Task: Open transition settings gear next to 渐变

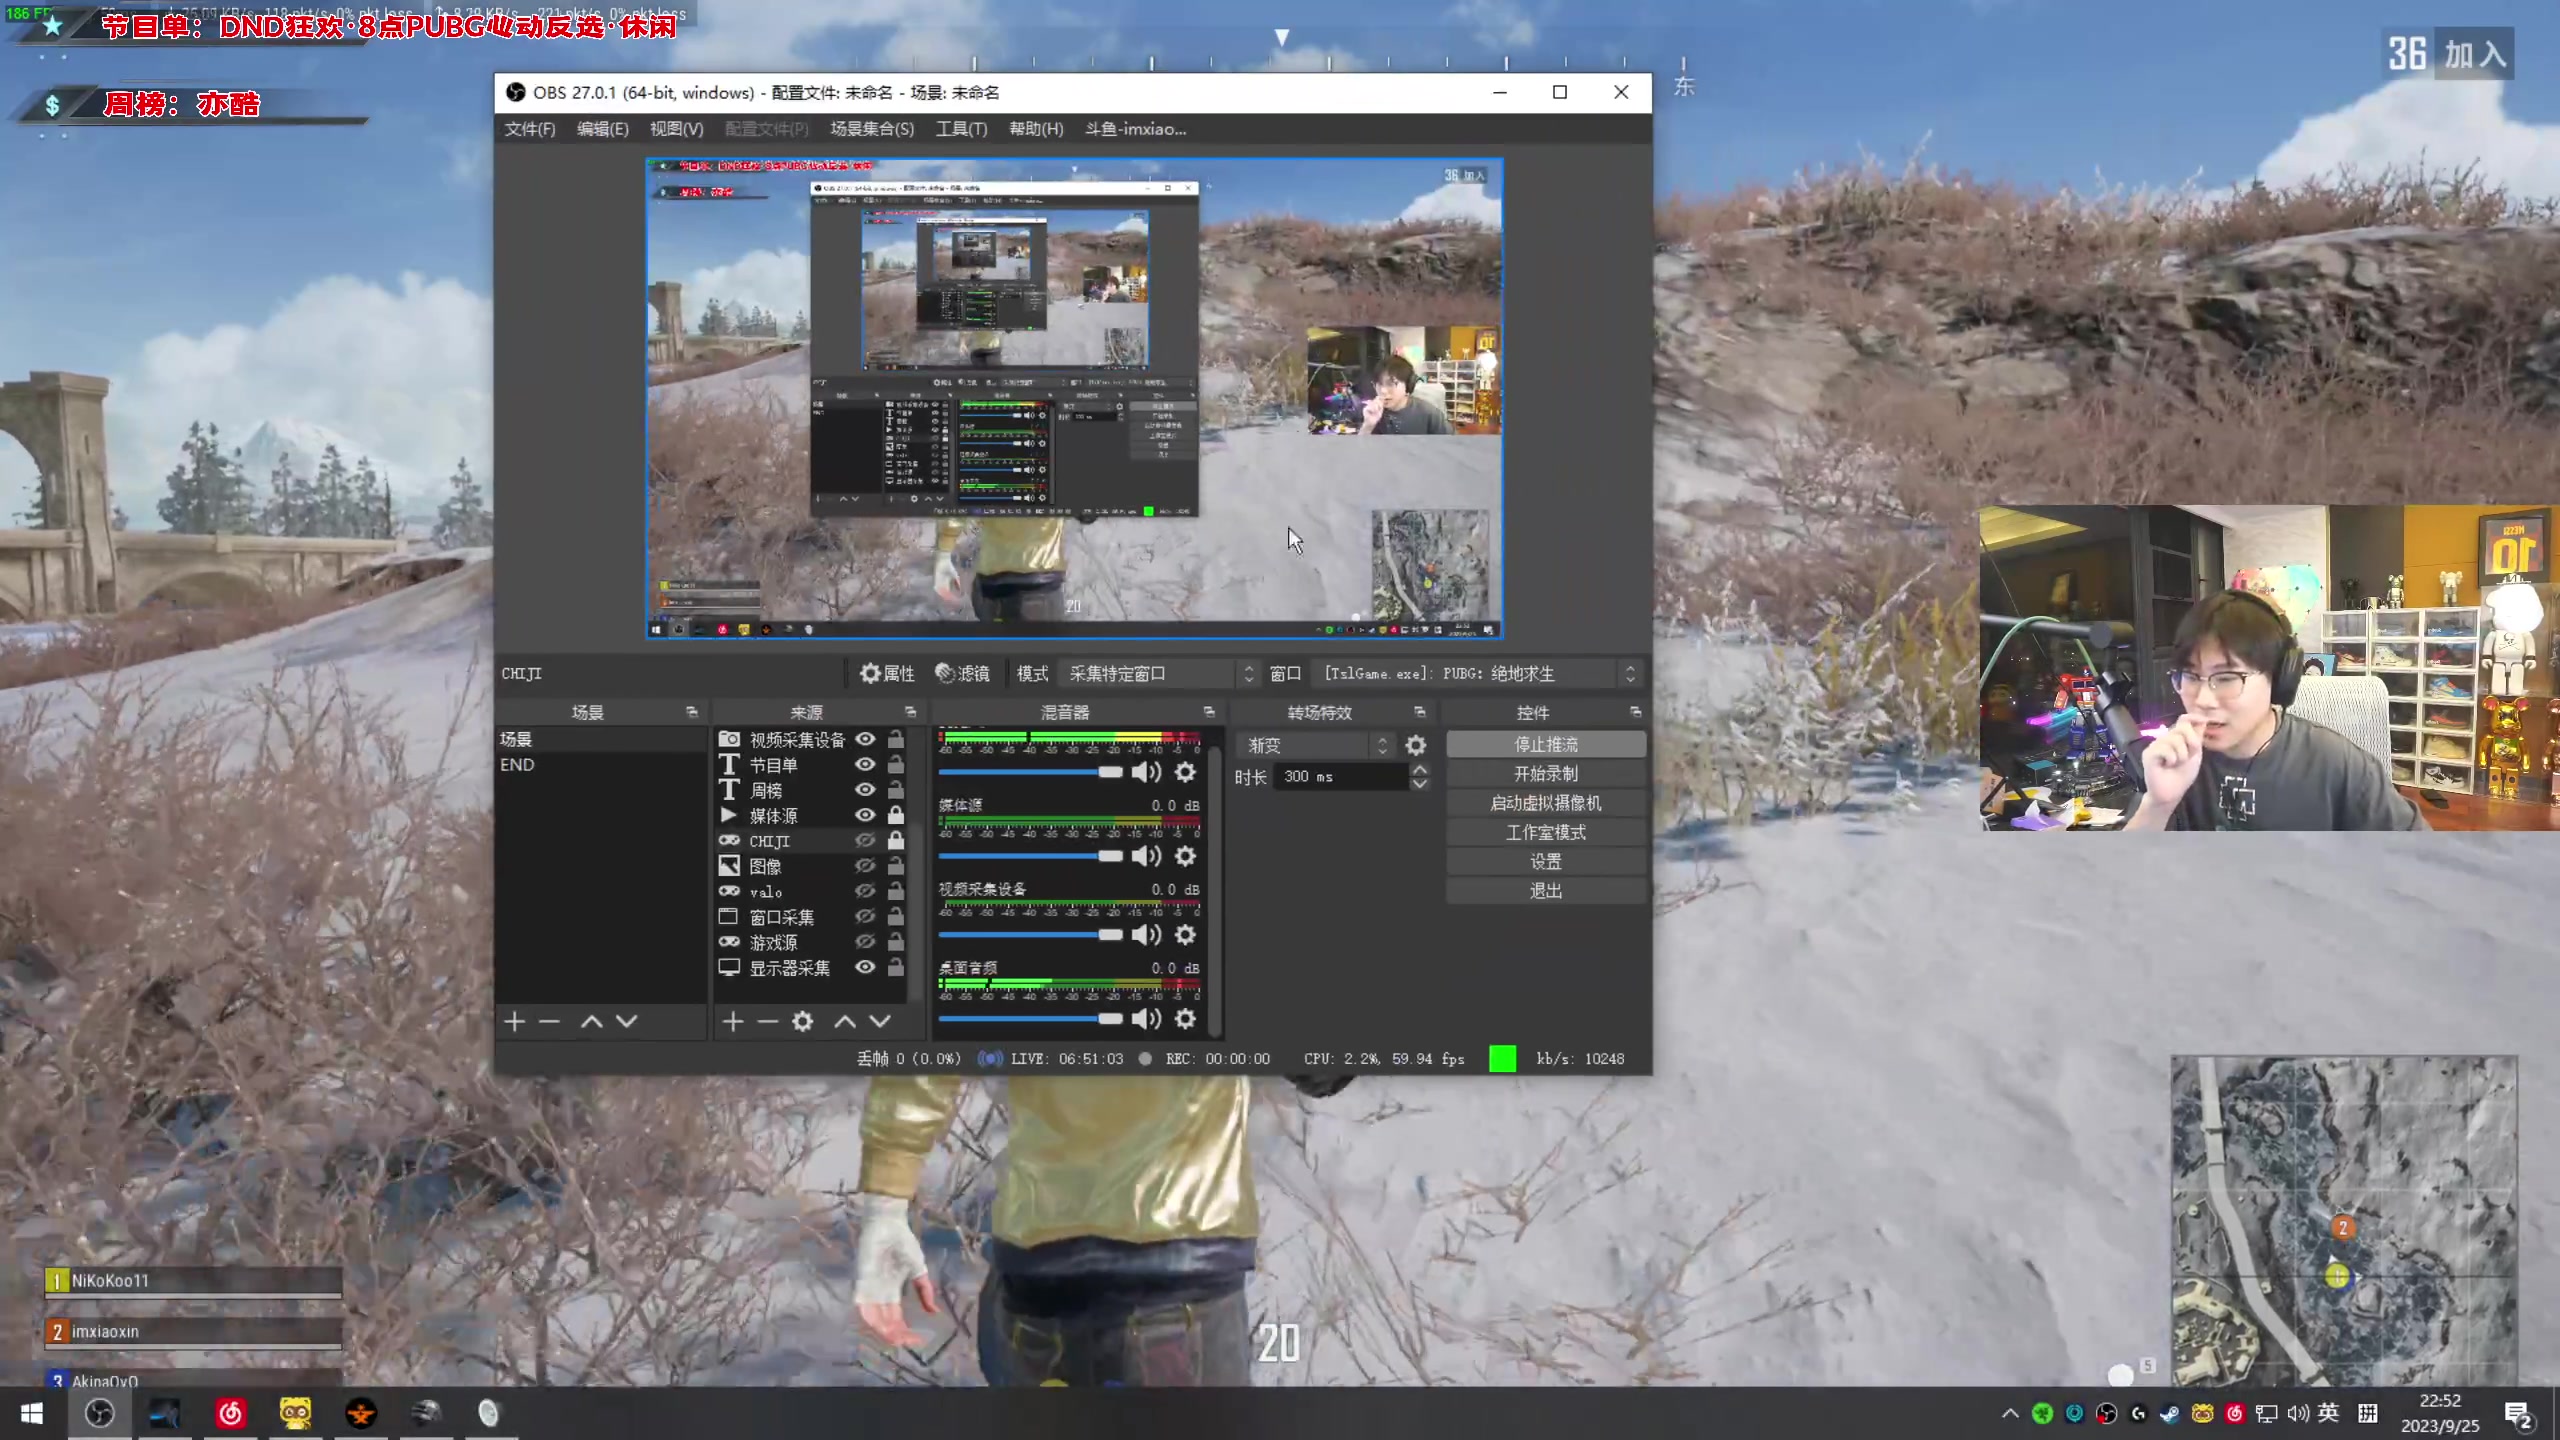Action: coord(1416,745)
